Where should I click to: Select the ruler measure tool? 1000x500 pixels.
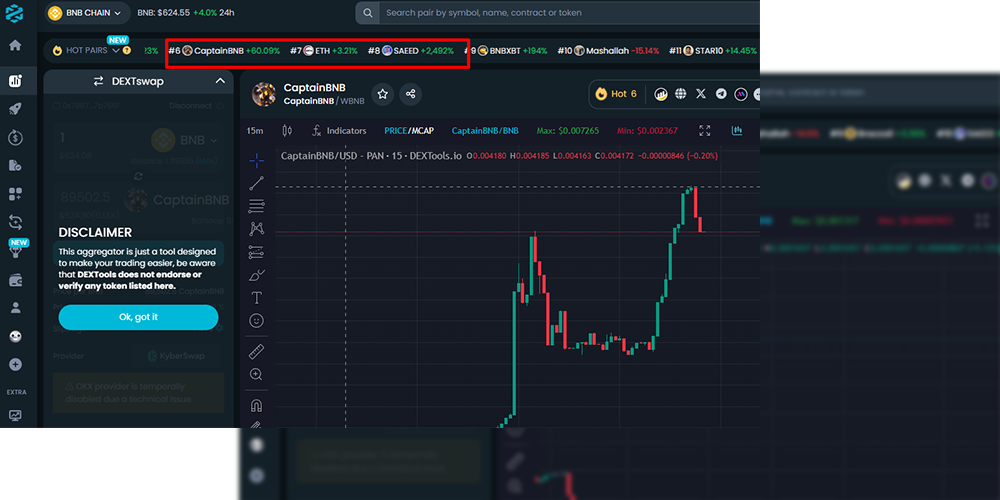pyautogui.click(x=256, y=351)
